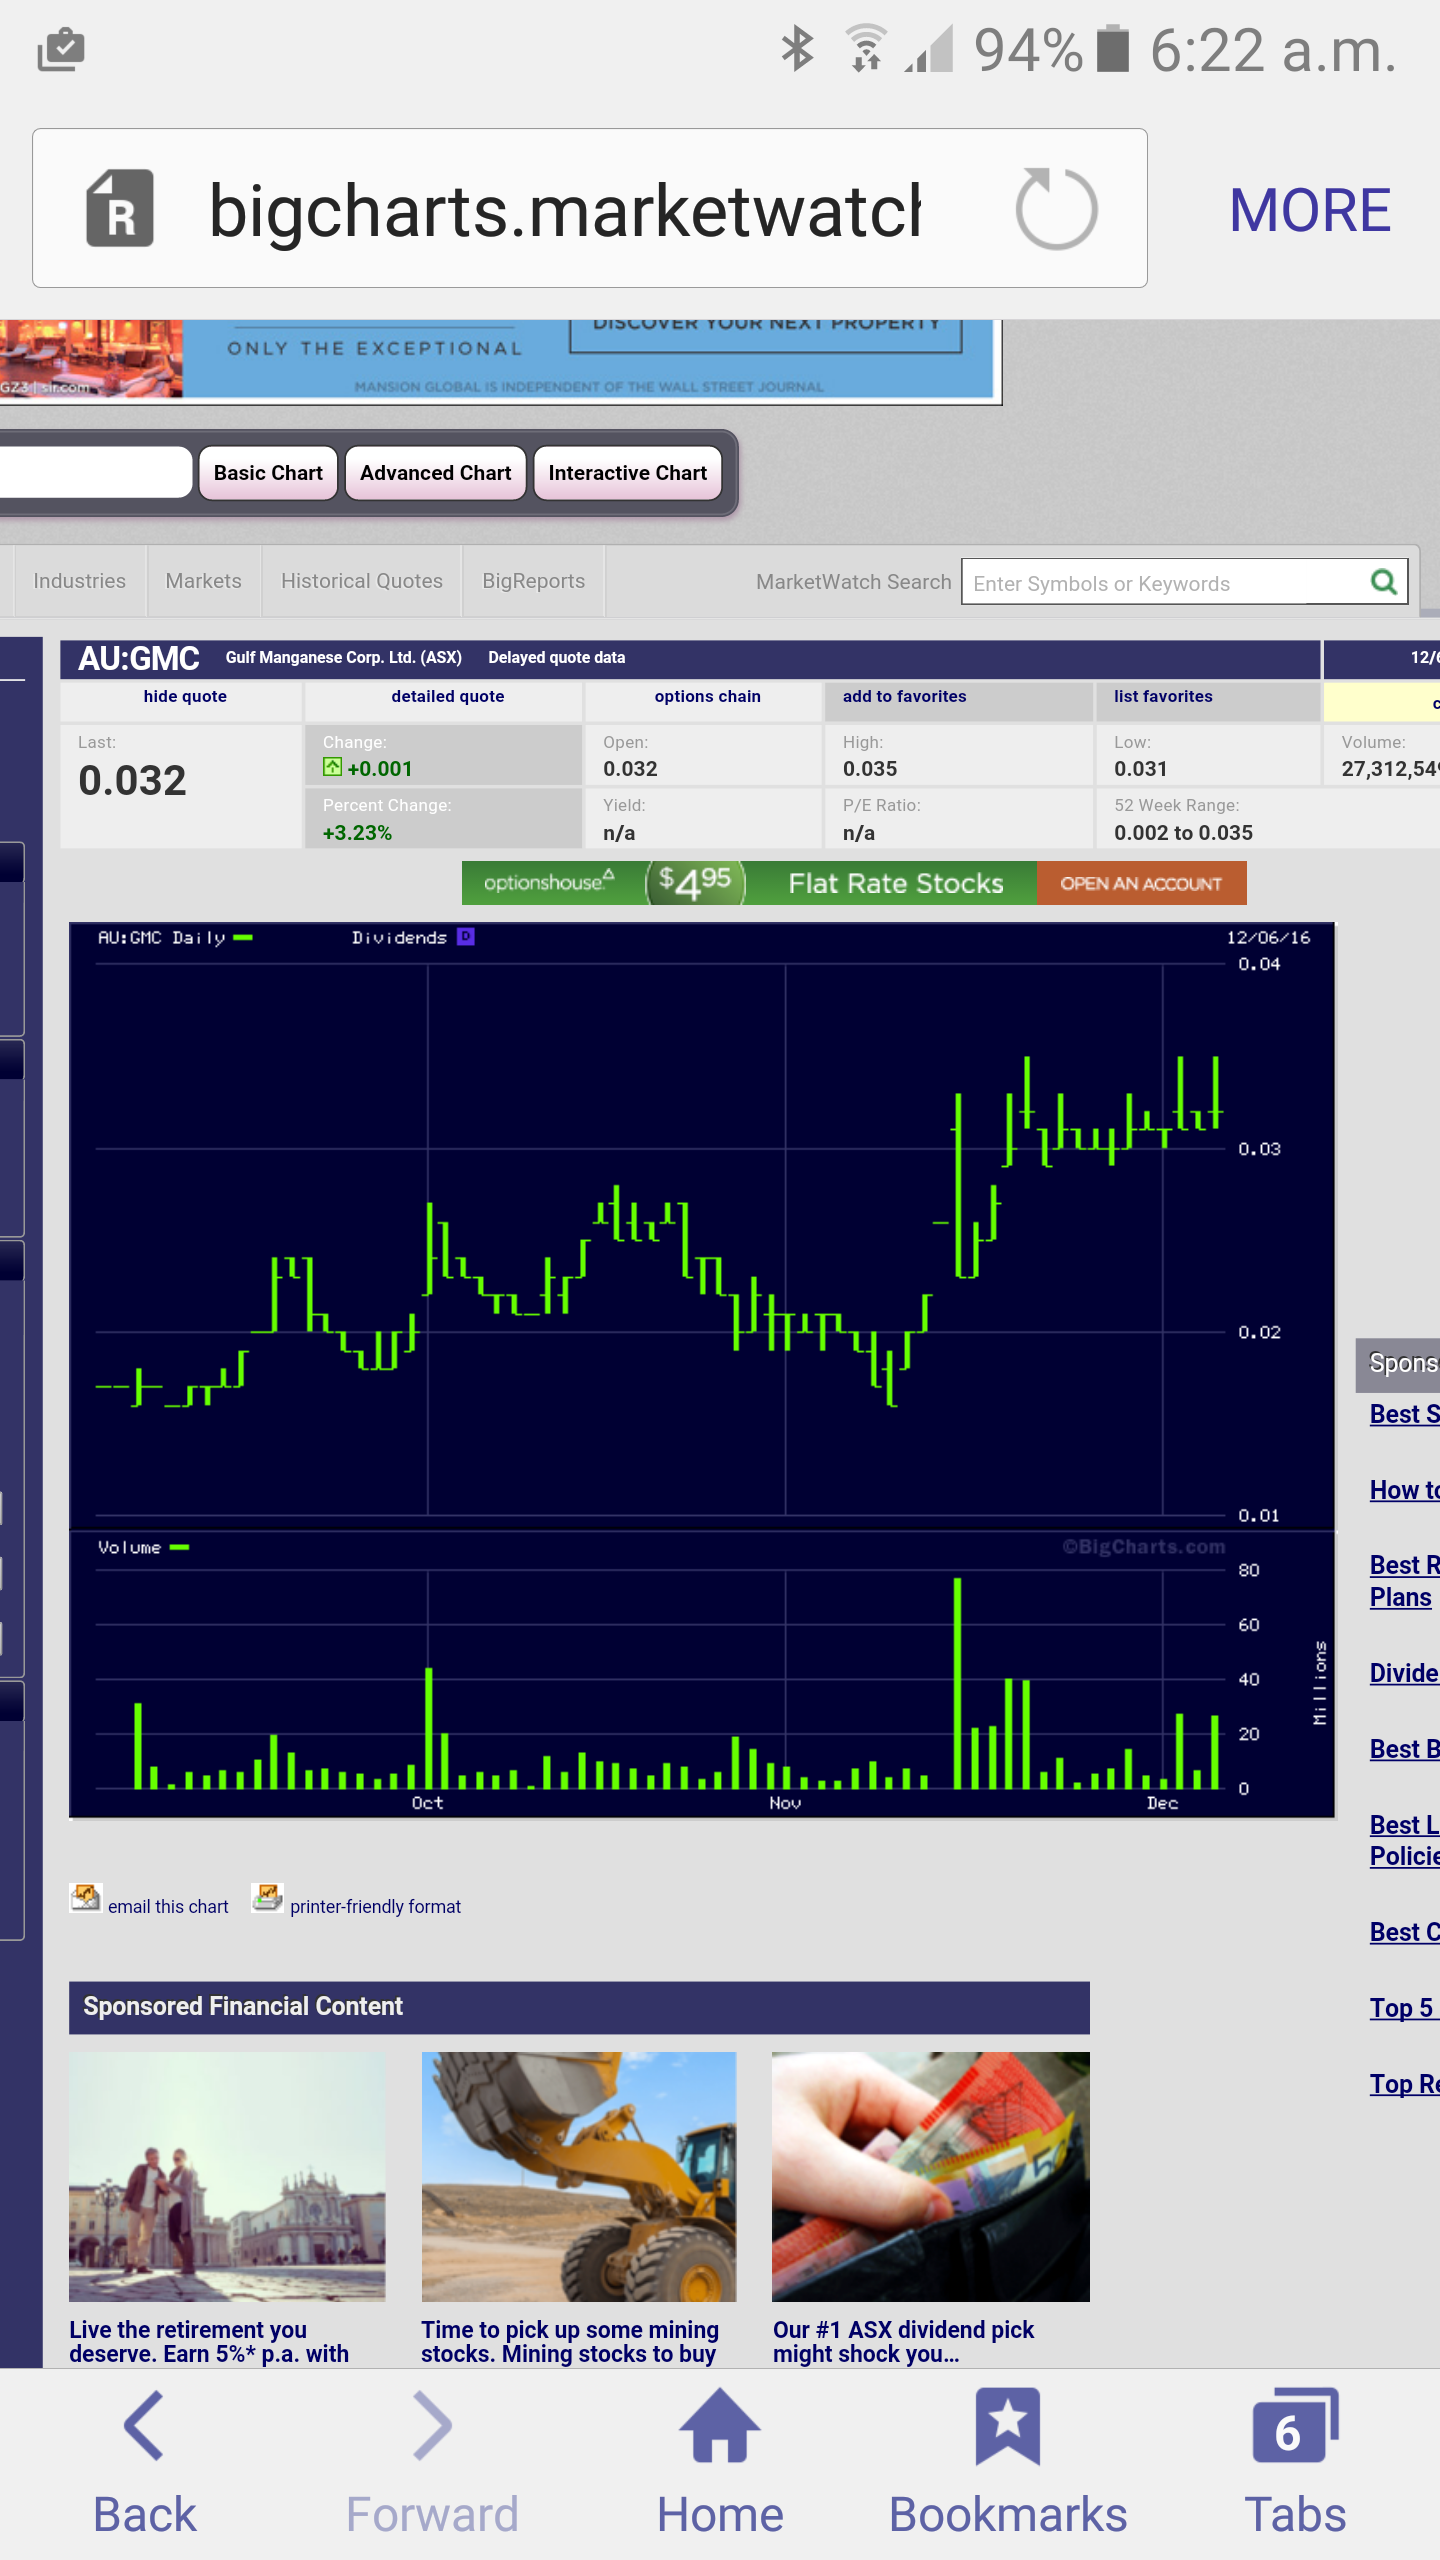Open the detailed quote link
The width and height of the screenshot is (1440, 2560).
tap(447, 697)
